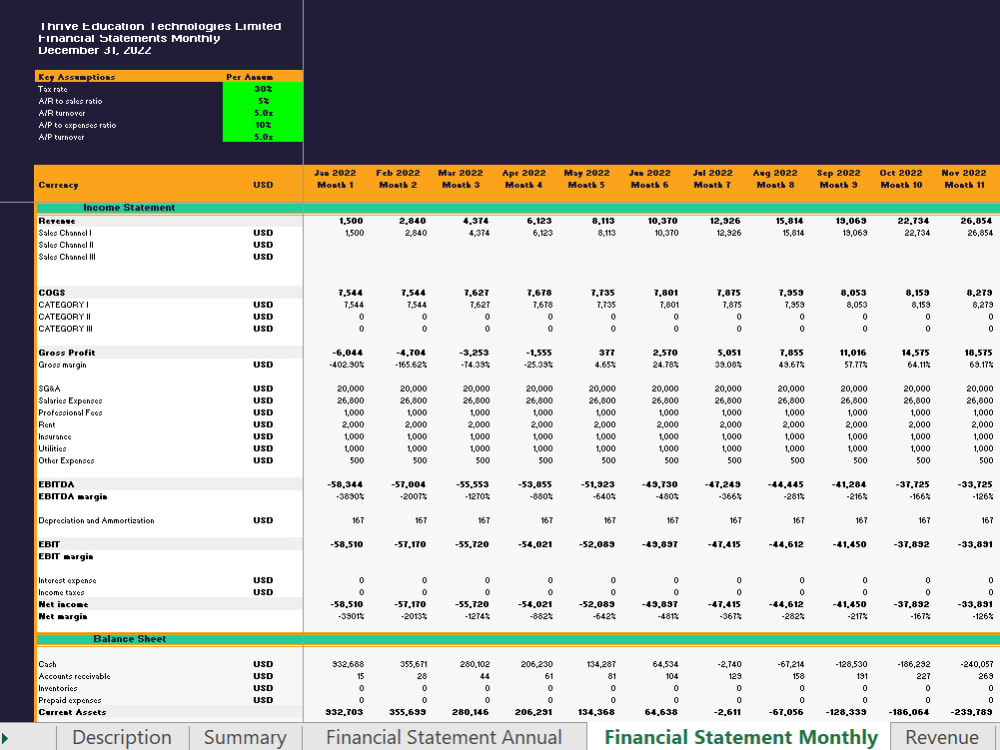Select the Accounts receivable row label
The height and width of the screenshot is (750, 1000).
[74, 676]
